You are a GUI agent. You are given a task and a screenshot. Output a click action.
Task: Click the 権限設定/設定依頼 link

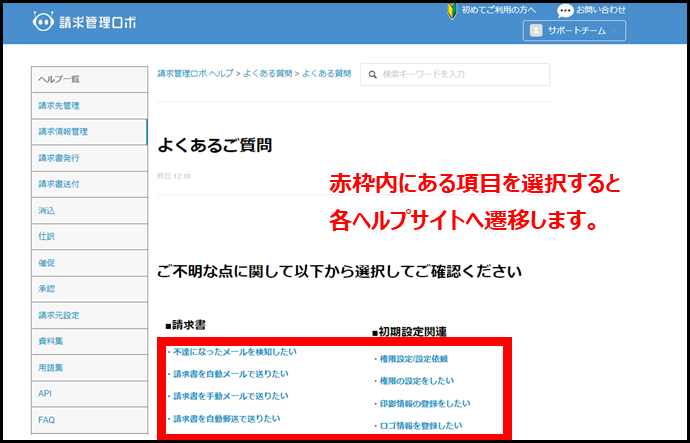pos(411,358)
